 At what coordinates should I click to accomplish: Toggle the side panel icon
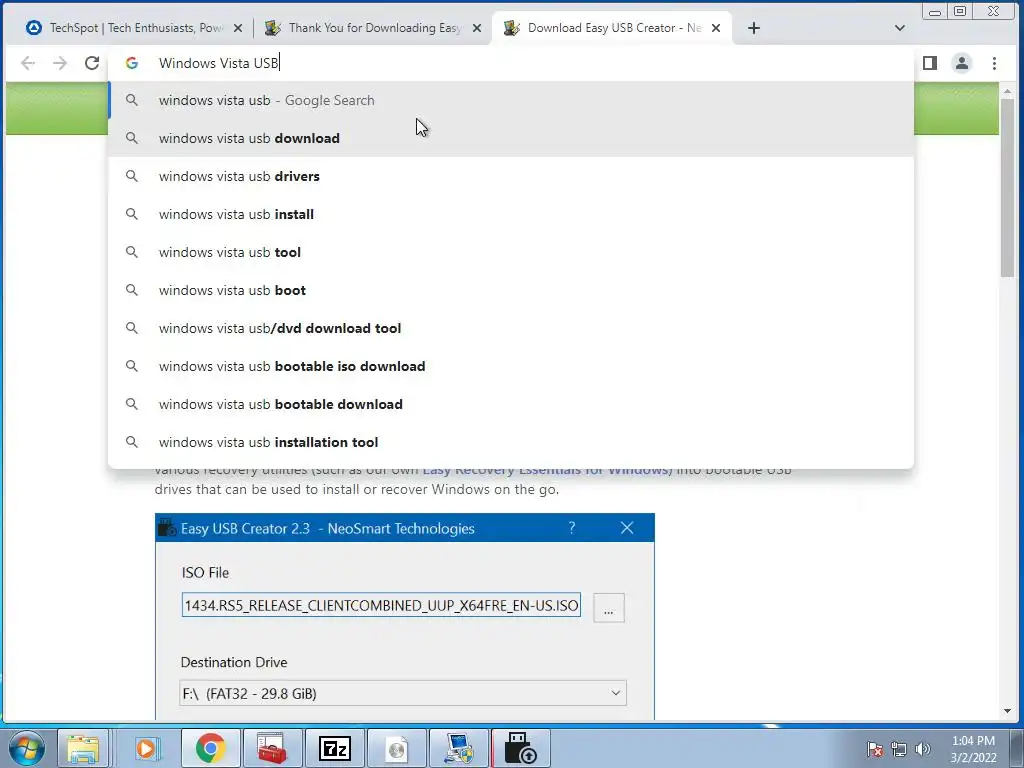[930, 63]
